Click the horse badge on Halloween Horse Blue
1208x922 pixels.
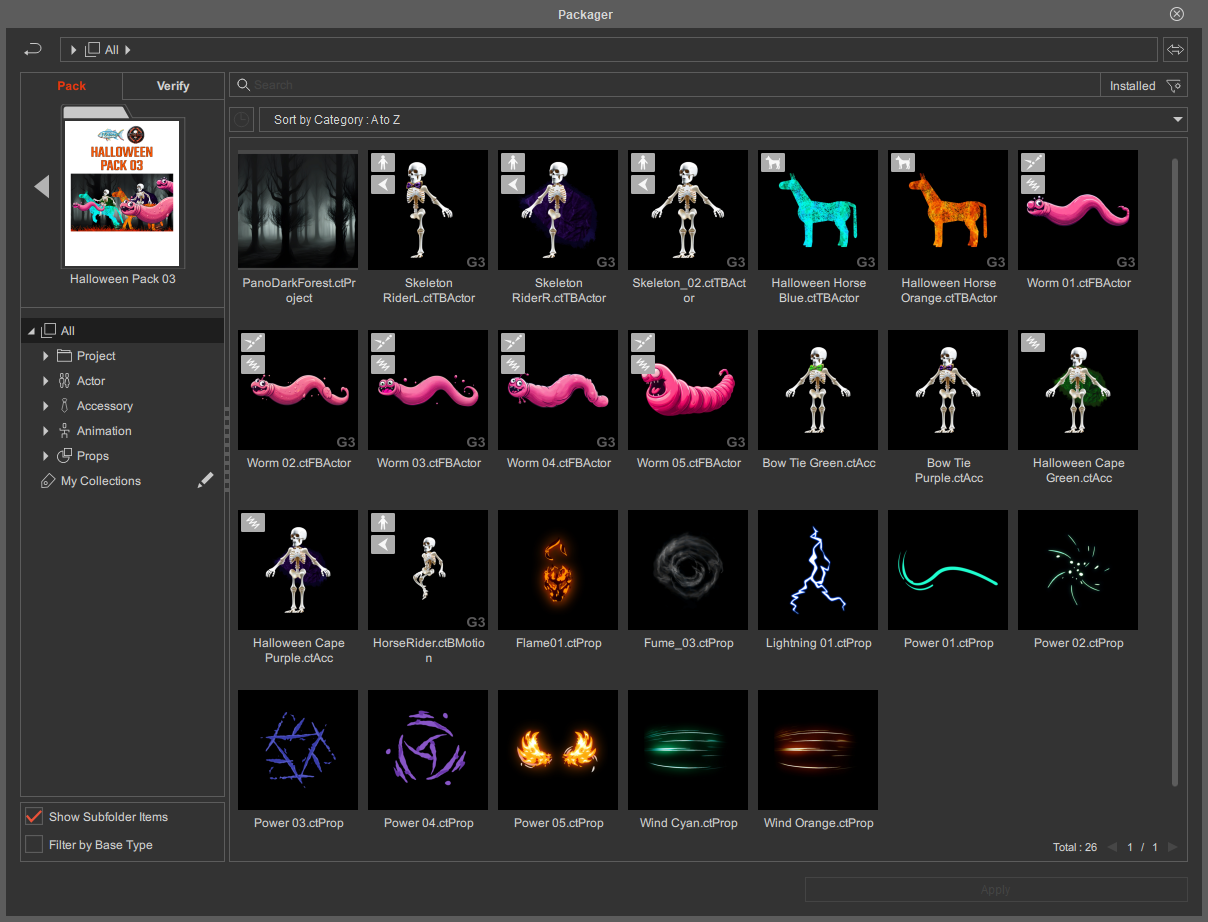pos(773,162)
